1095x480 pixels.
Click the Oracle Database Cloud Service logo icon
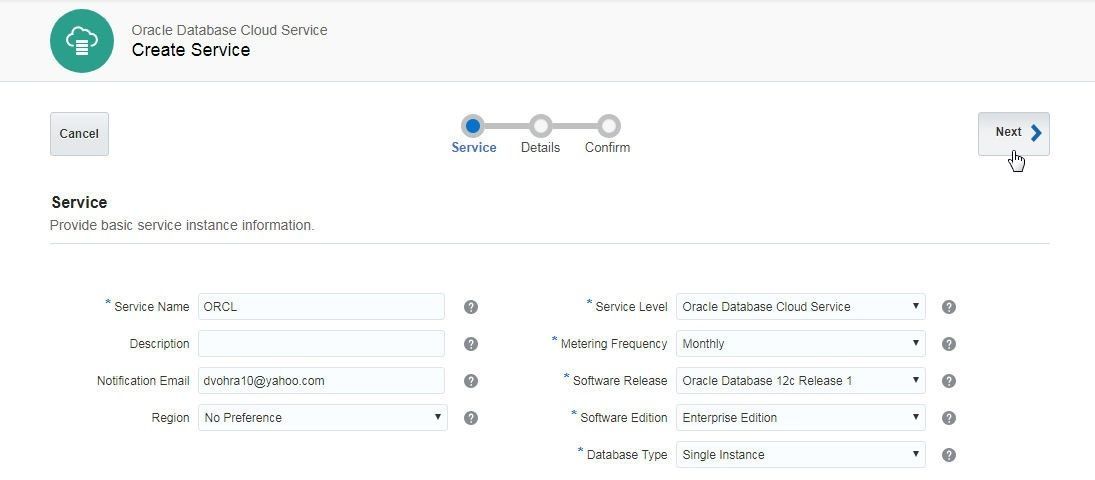[82, 41]
